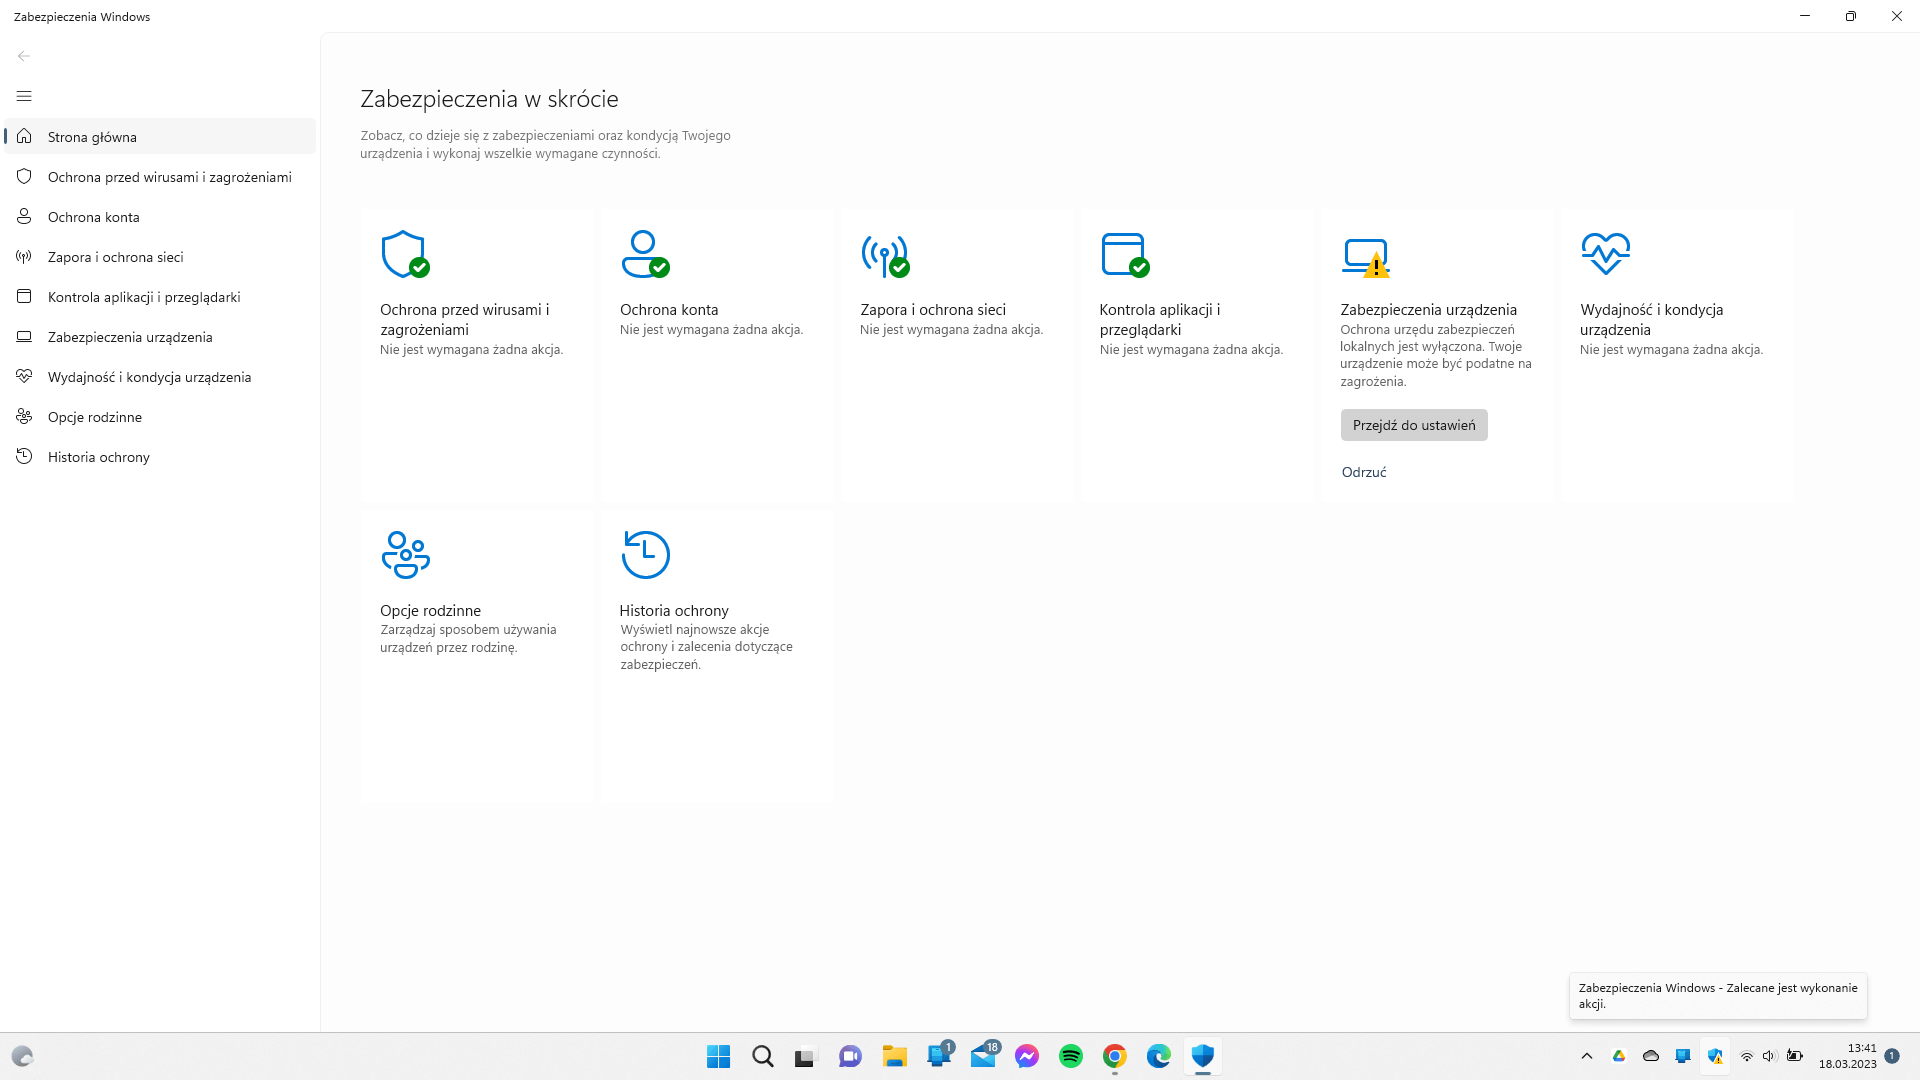Viewport: 1920px width, 1080px height.
Task: Click the back arrow in the top left
Action: pyautogui.click(x=24, y=56)
